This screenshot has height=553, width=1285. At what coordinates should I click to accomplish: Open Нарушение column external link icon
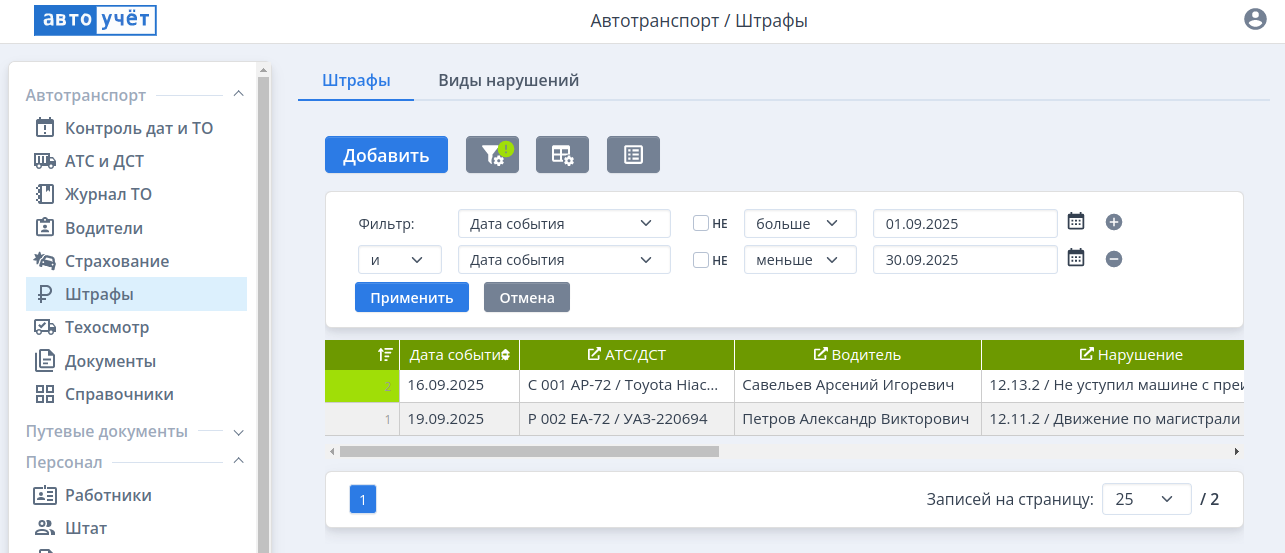pos(1087,354)
